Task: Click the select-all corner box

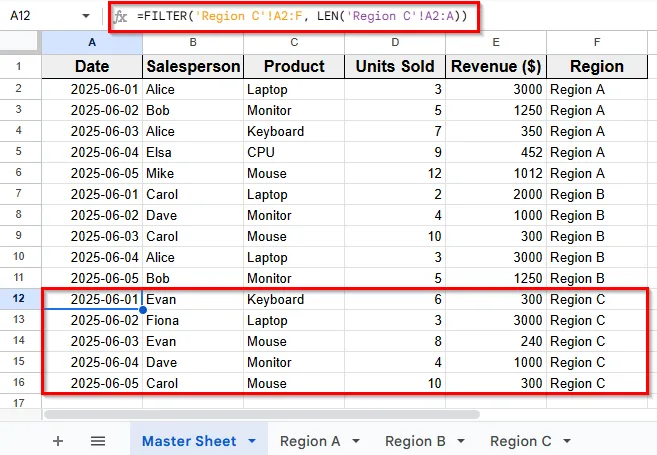Action: tap(20, 42)
